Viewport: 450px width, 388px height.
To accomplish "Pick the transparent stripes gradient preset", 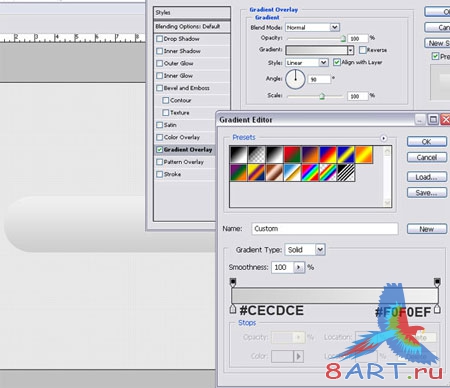I will pyautogui.click(x=346, y=173).
